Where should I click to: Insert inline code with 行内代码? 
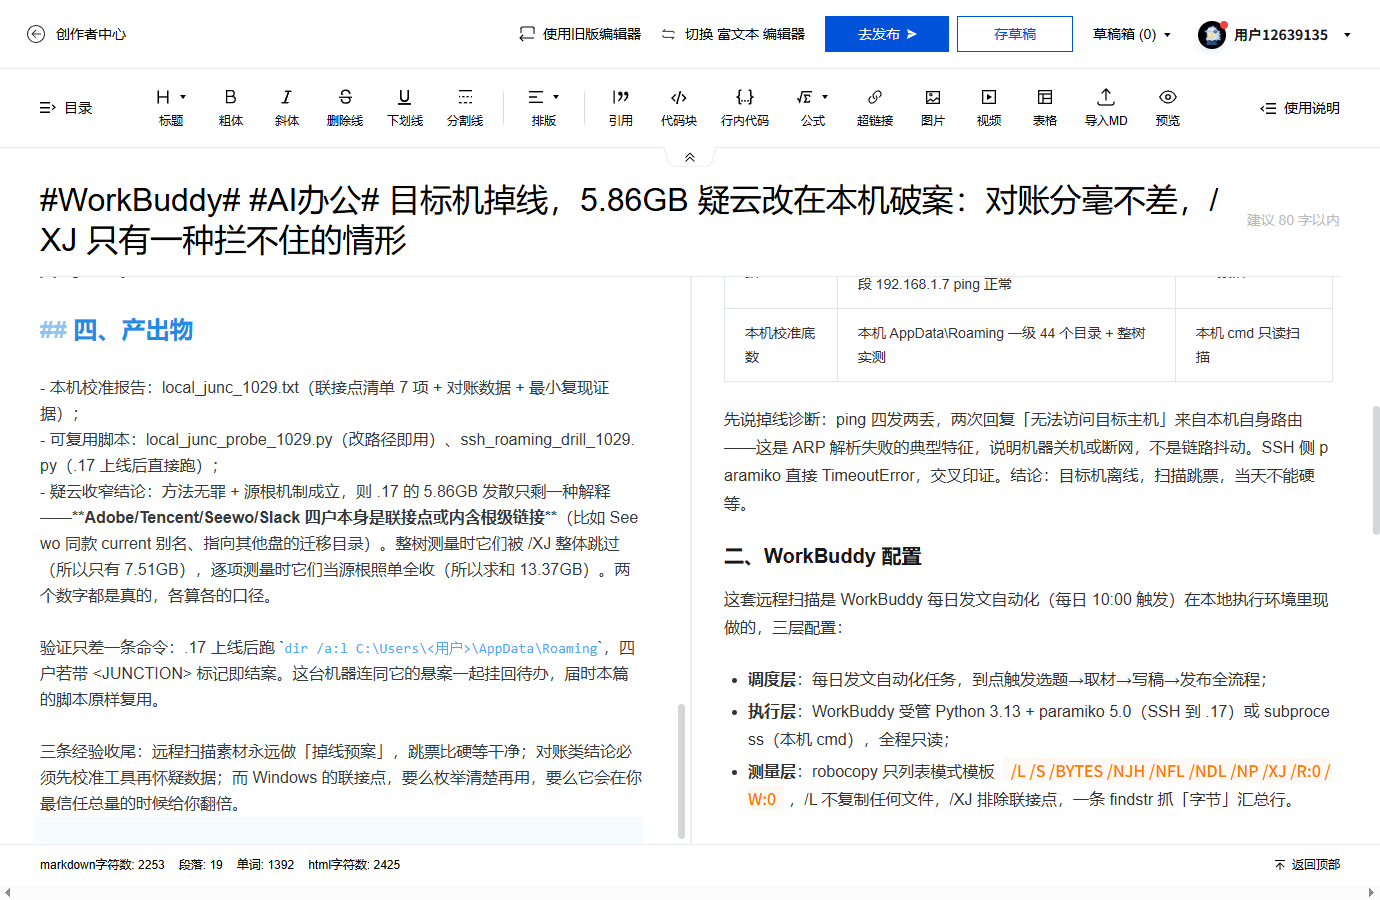point(745,108)
